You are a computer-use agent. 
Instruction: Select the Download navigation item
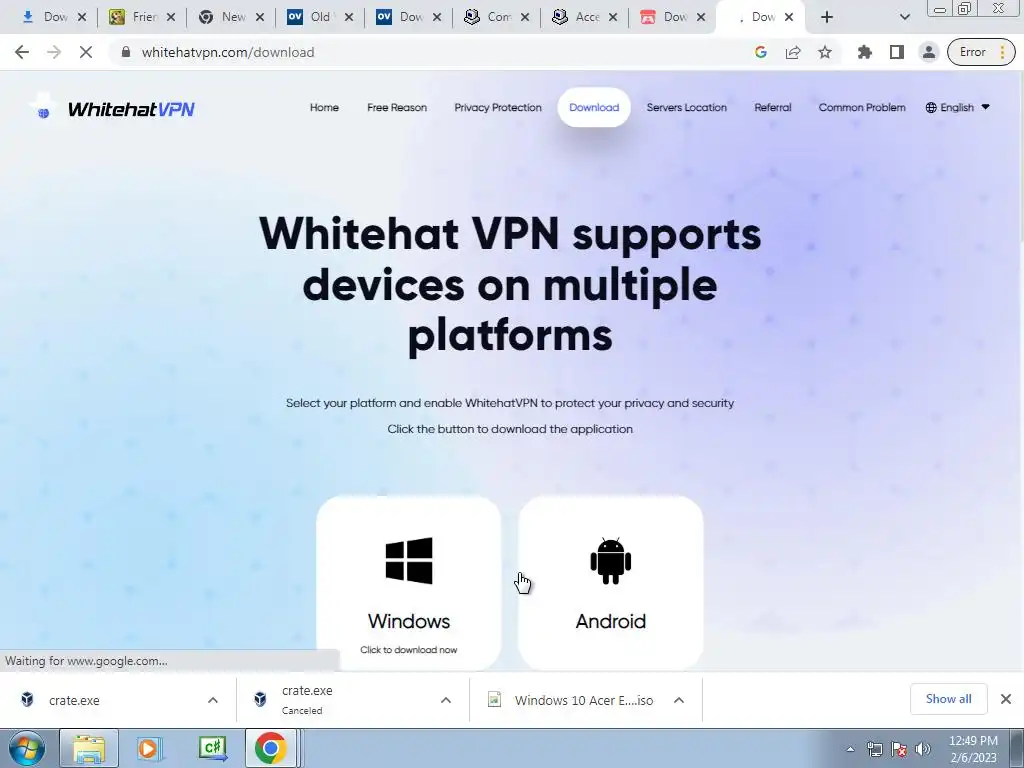pyautogui.click(x=594, y=107)
